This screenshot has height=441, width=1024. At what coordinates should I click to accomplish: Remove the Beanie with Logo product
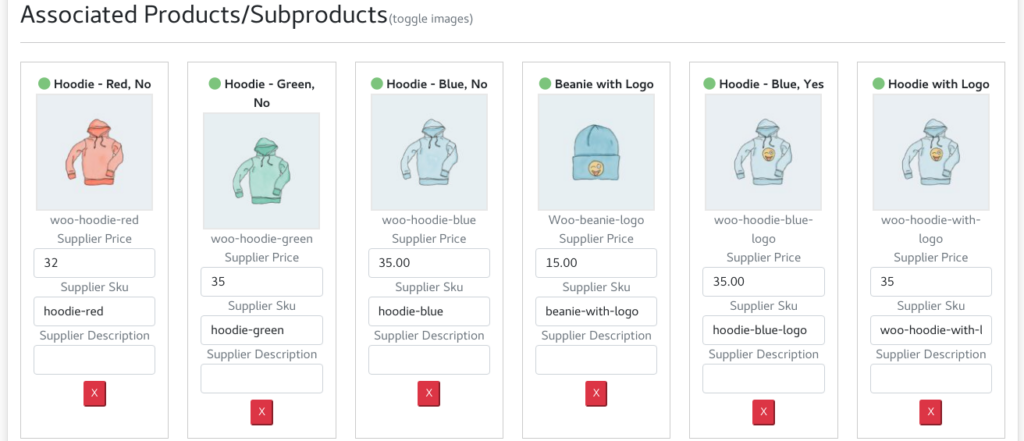(x=596, y=393)
